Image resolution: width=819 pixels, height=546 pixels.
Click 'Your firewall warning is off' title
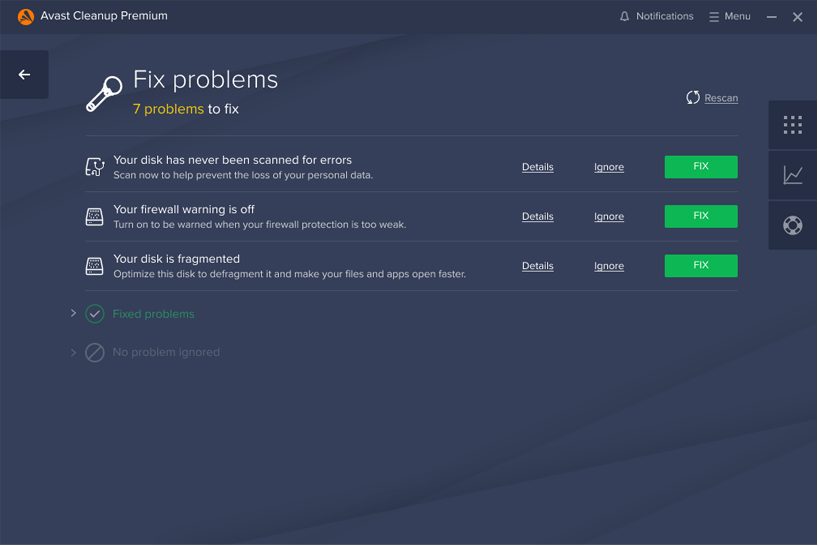click(184, 210)
